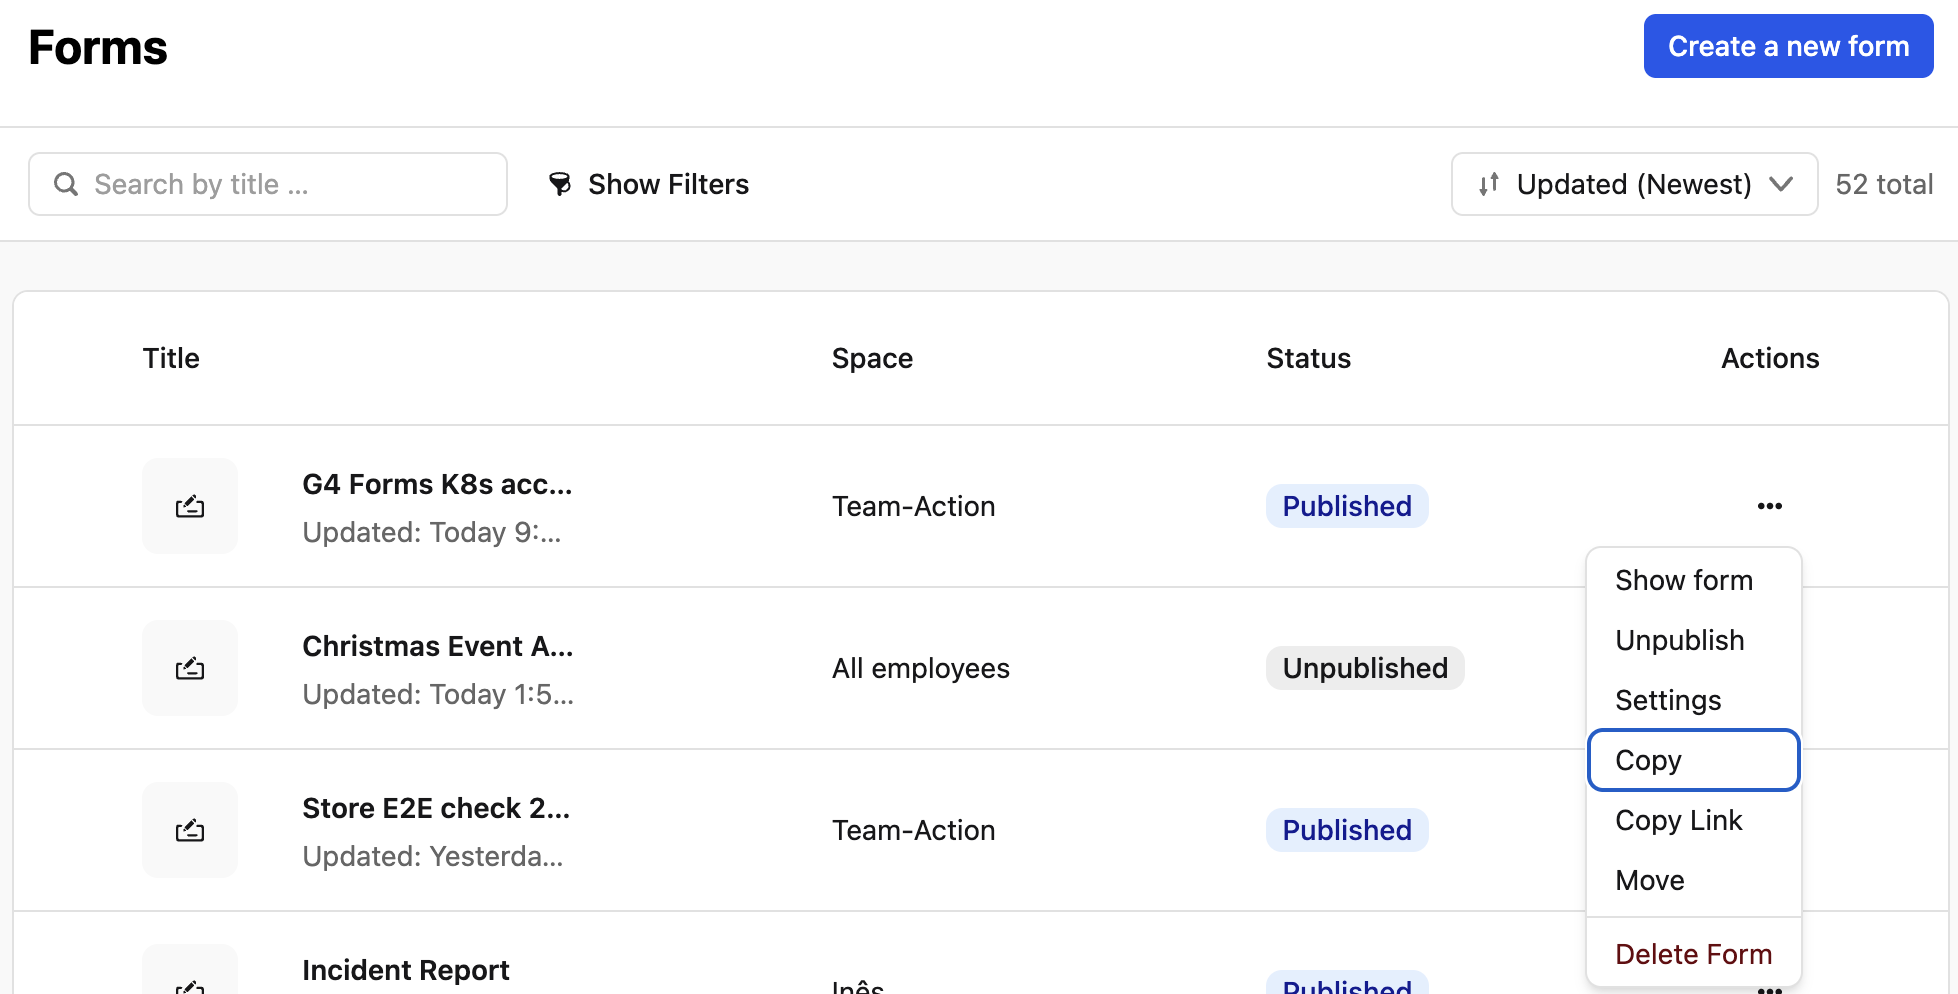Open the Incident Report form title
The image size is (1958, 994).
click(x=406, y=970)
